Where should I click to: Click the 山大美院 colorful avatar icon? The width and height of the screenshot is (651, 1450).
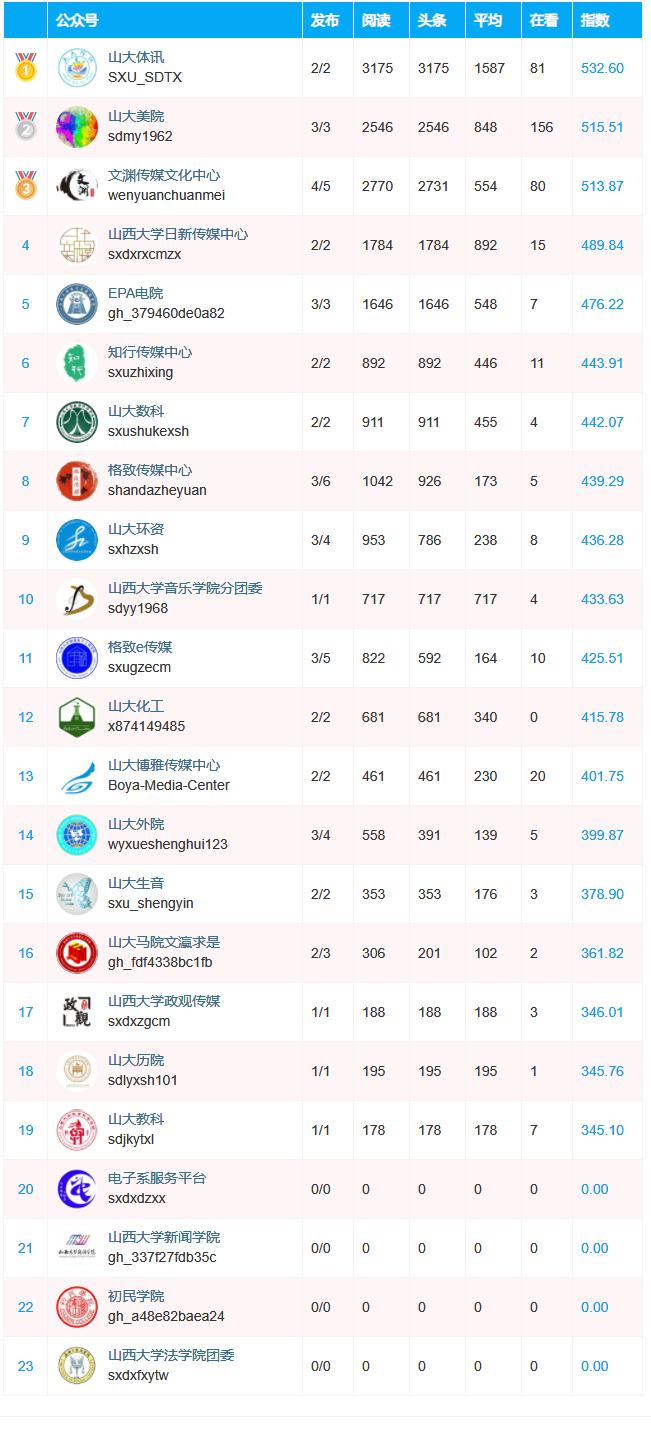[x=77, y=127]
